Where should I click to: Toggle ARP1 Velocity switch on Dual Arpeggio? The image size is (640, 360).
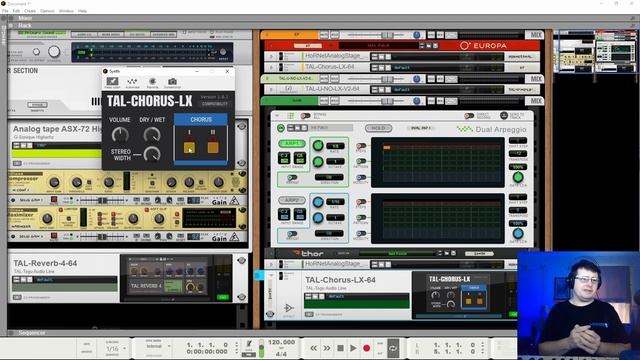(361, 178)
